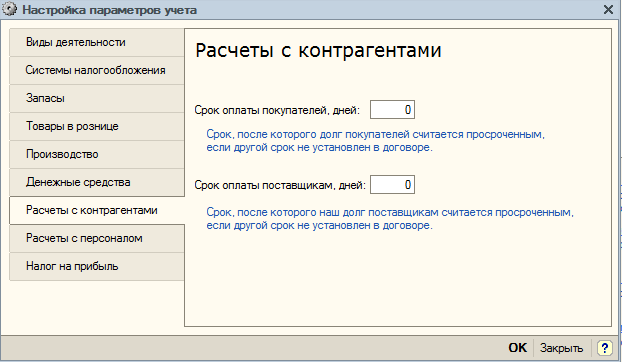This screenshot has width=622, height=362.
Task: Click the Срок оплаты покупателей days field
Action: (392, 110)
